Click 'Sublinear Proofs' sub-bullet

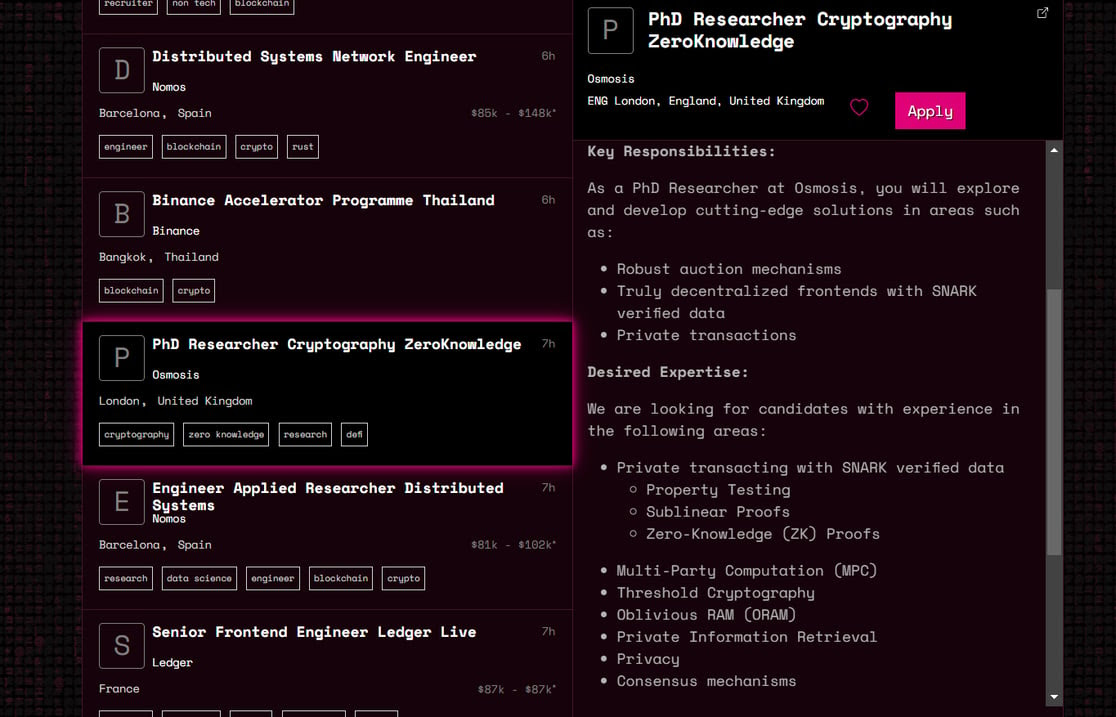pos(717,512)
